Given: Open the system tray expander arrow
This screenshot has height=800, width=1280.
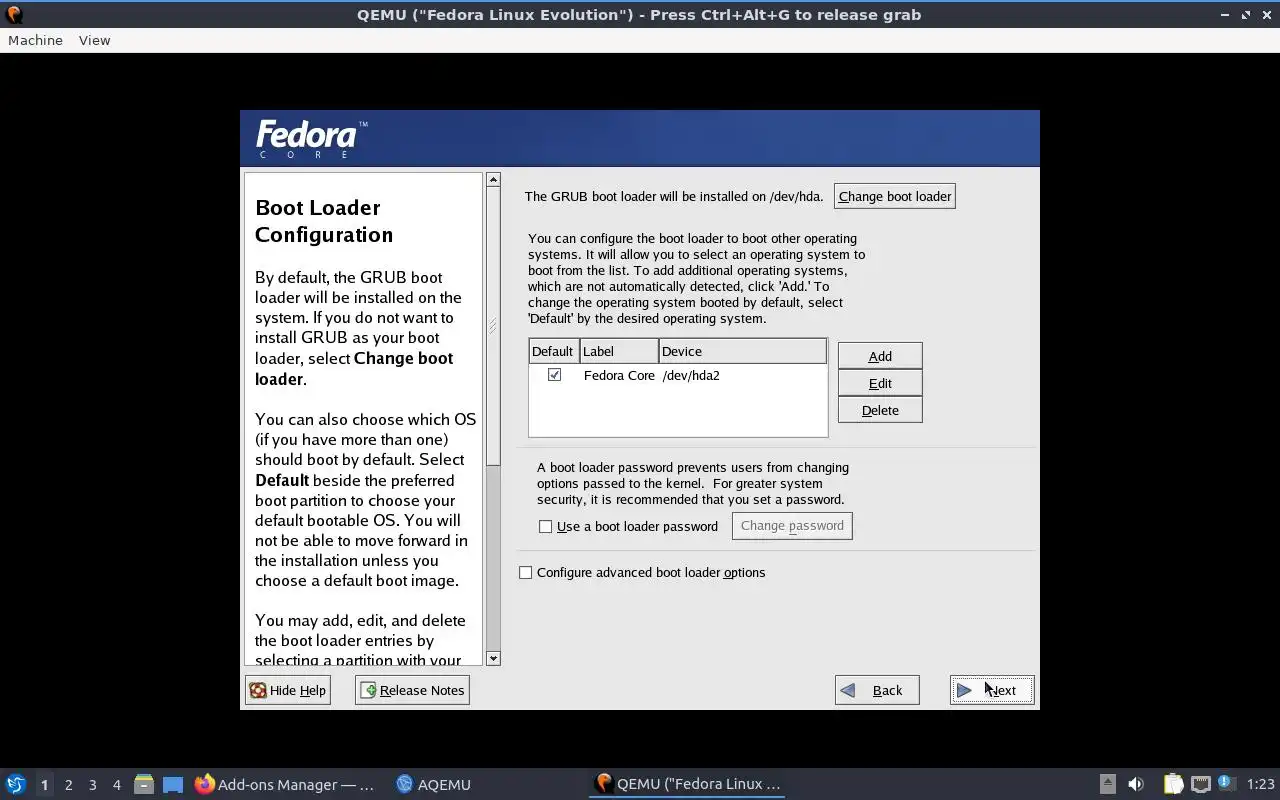Looking at the screenshot, I should (1107, 784).
